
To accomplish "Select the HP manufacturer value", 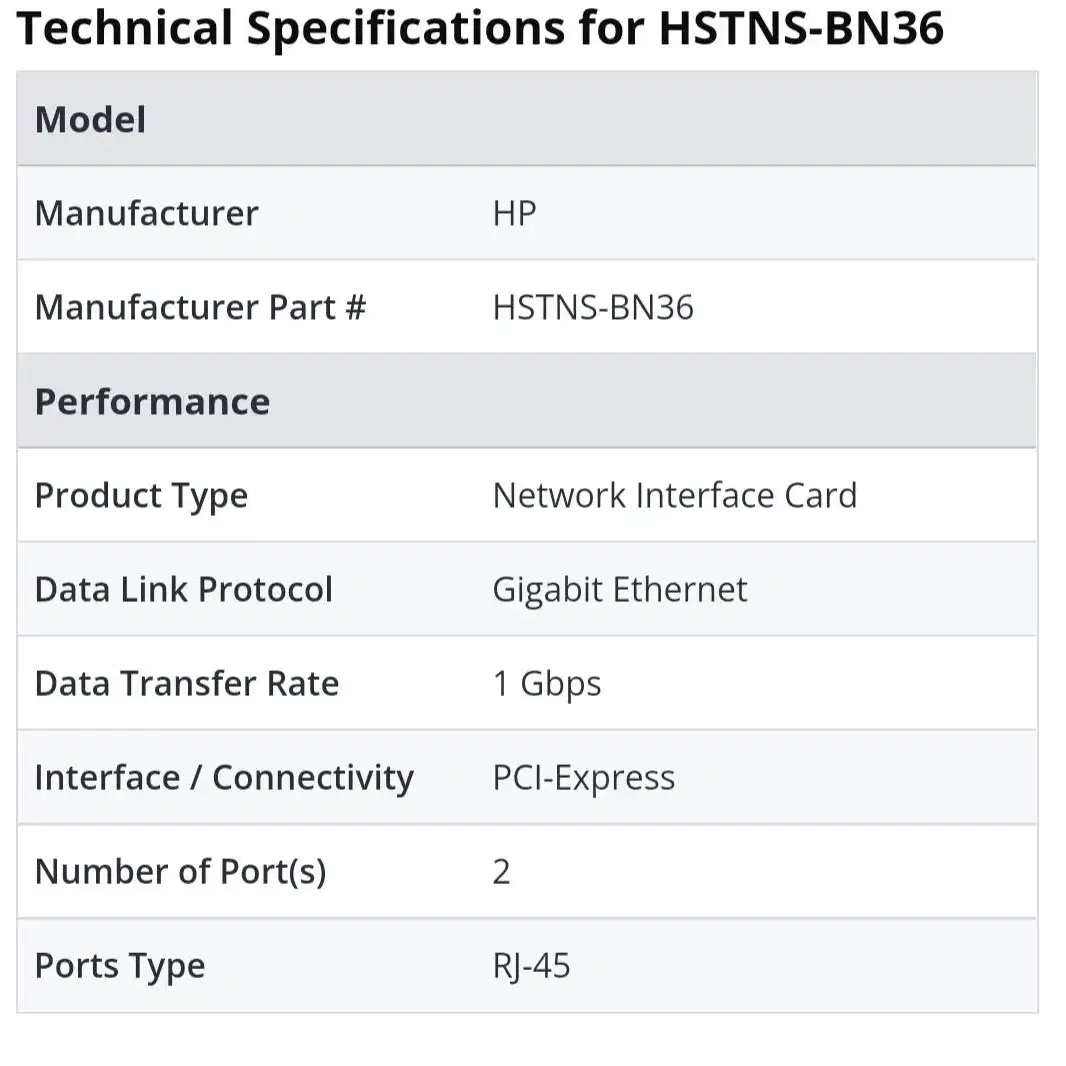I will click(515, 213).
